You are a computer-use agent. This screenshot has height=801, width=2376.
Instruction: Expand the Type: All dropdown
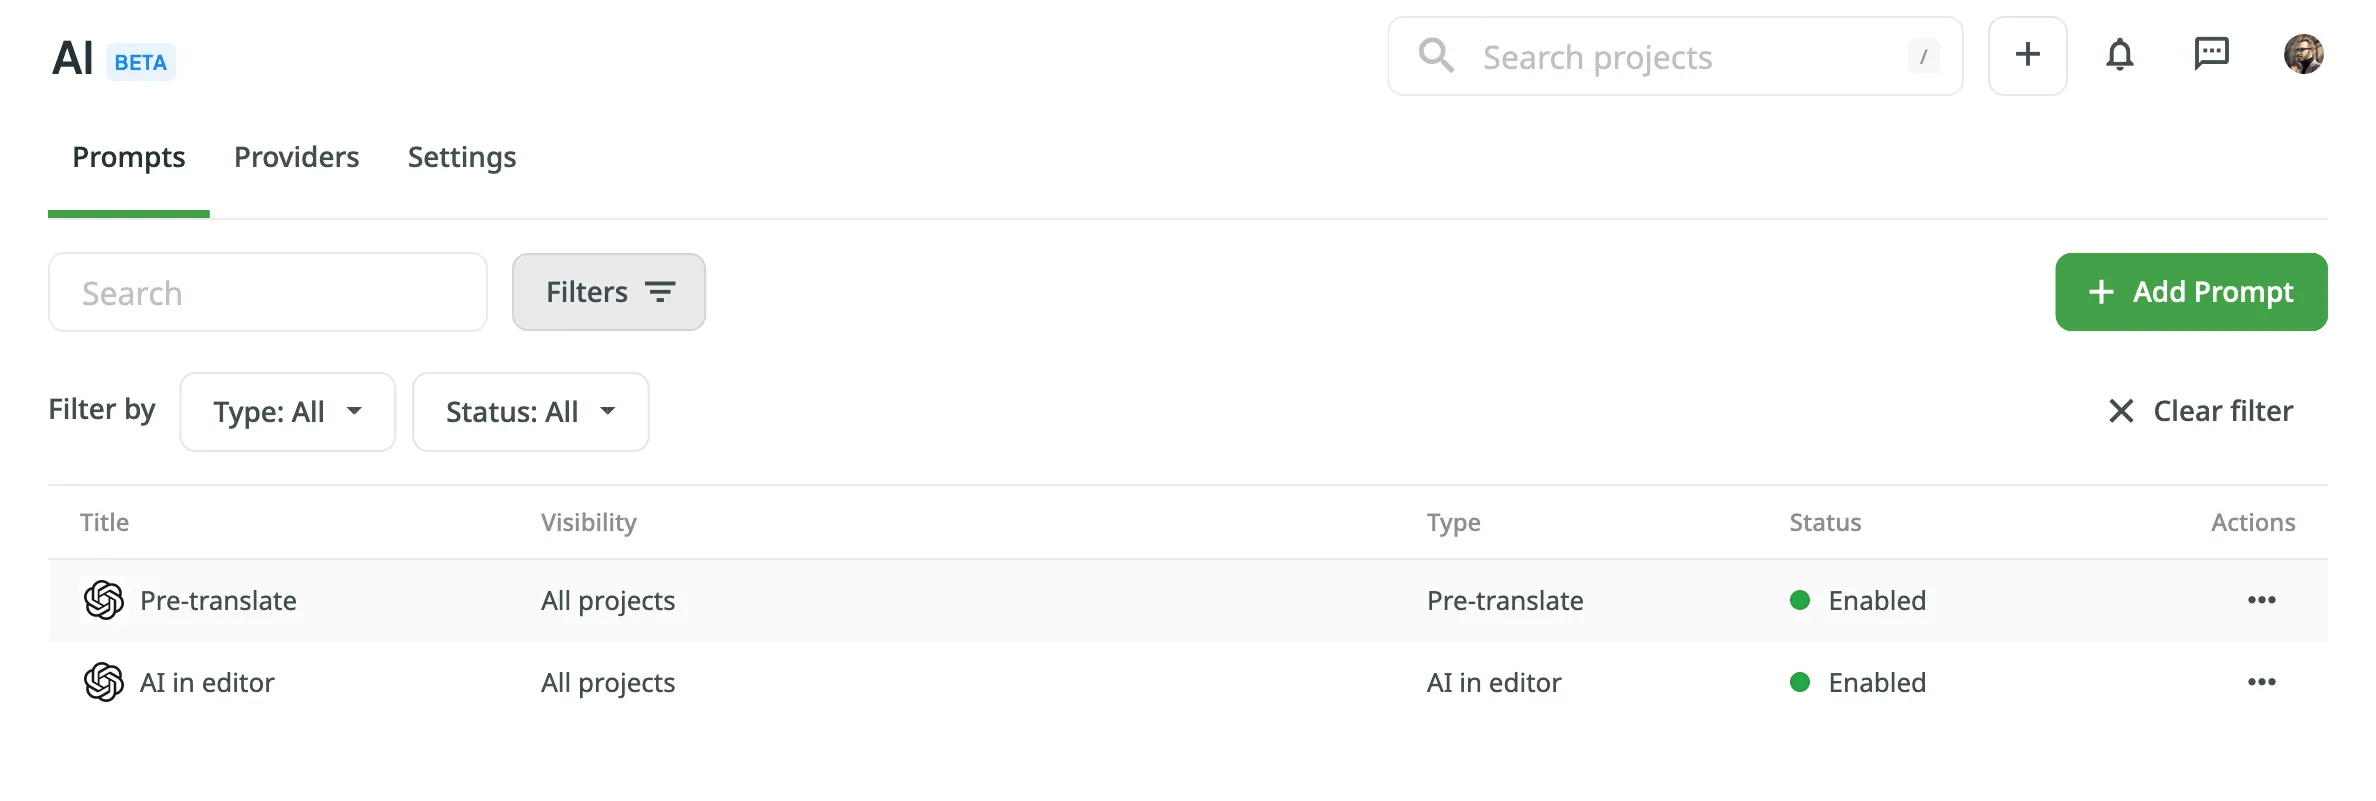coord(288,412)
